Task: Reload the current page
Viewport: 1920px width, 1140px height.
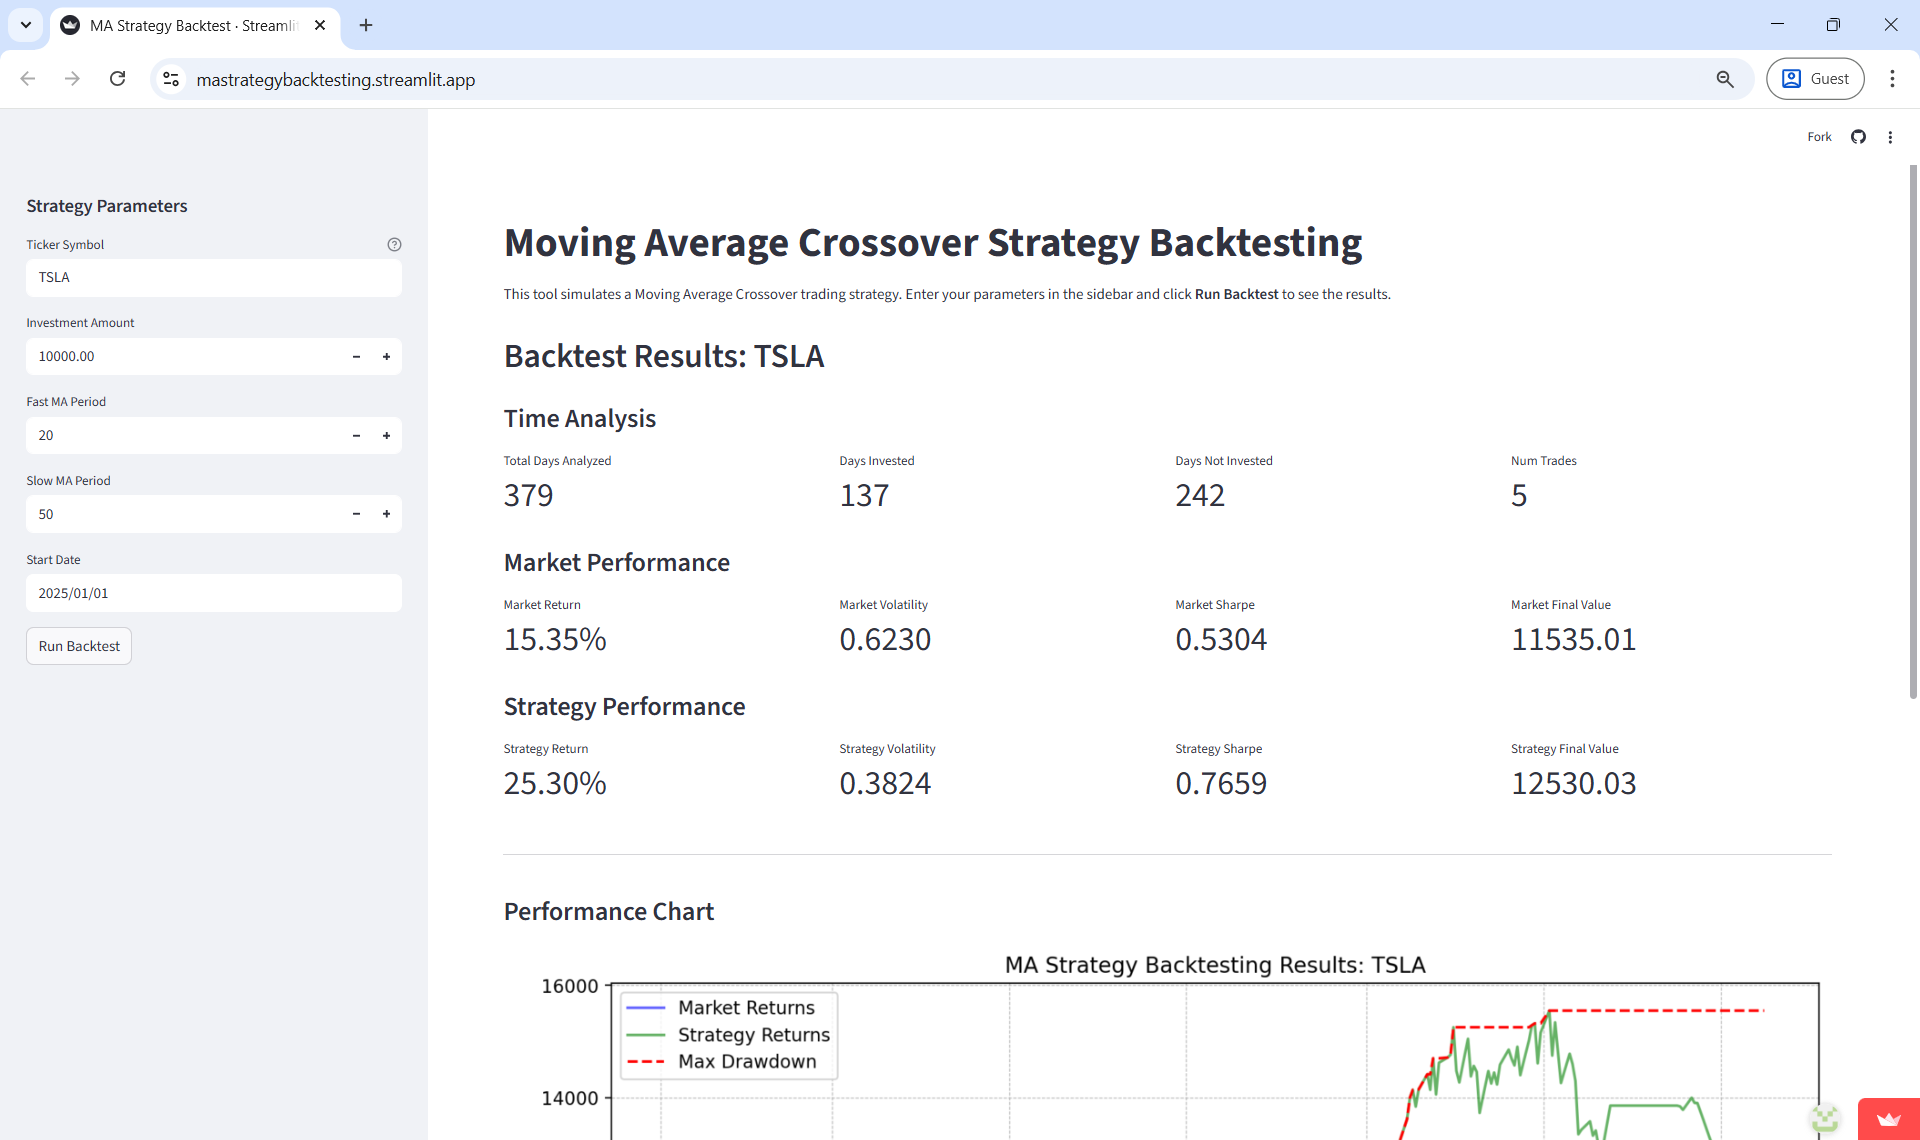Action: [x=117, y=78]
